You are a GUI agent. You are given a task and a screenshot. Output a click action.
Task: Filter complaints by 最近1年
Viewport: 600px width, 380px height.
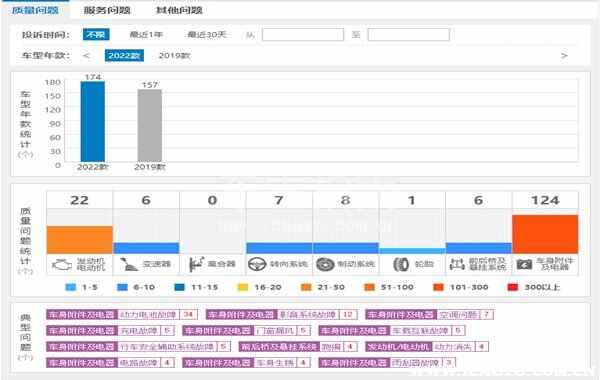coord(146,35)
